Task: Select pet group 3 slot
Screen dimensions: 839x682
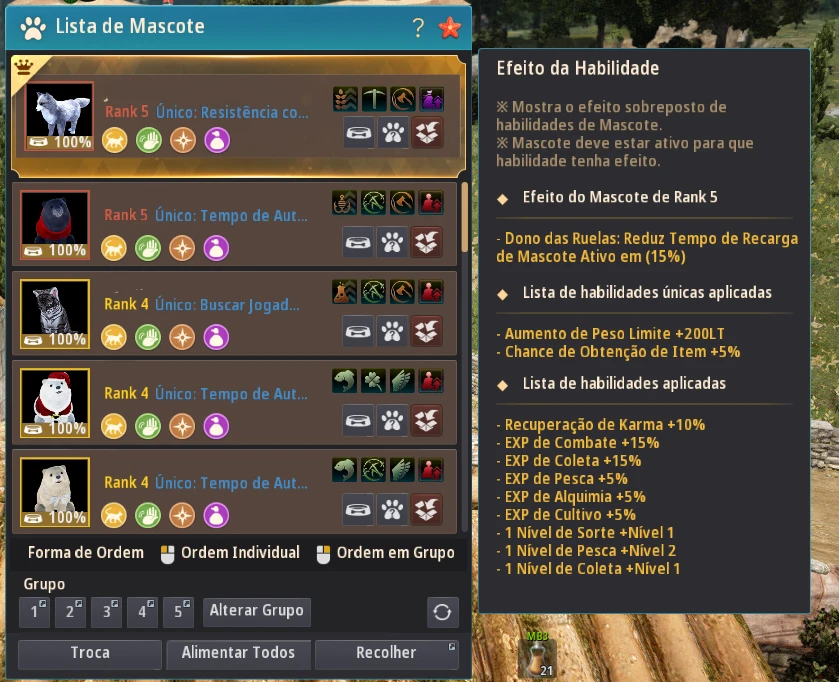Action: tap(106, 612)
